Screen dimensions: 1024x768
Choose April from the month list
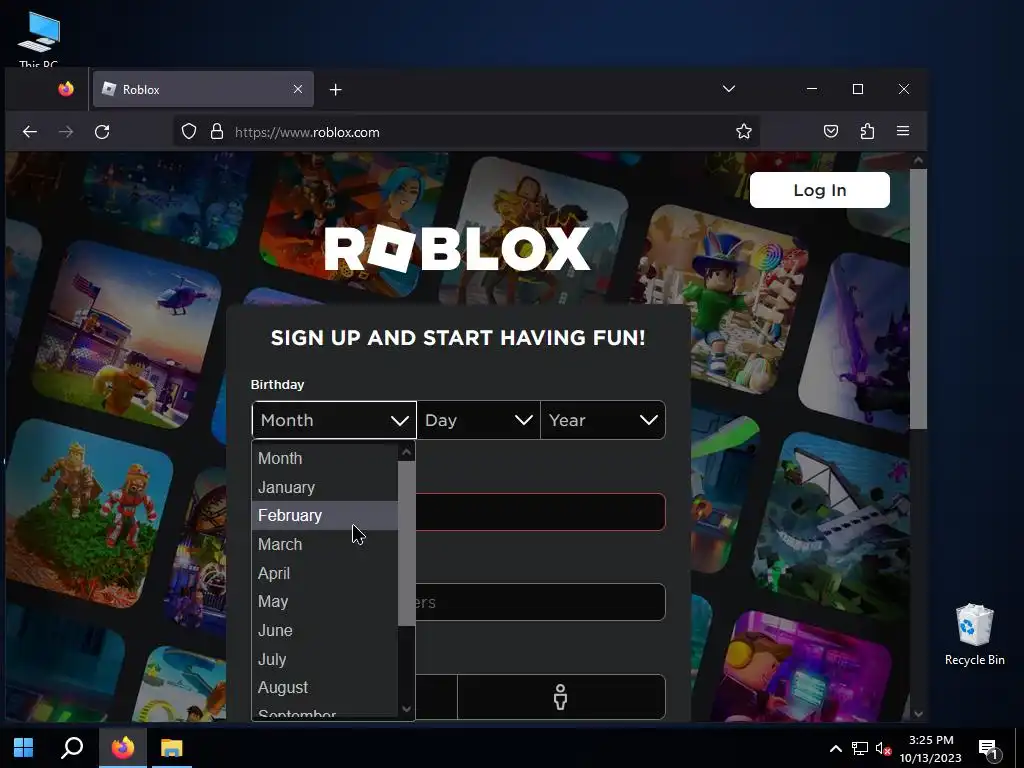[325, 573]
